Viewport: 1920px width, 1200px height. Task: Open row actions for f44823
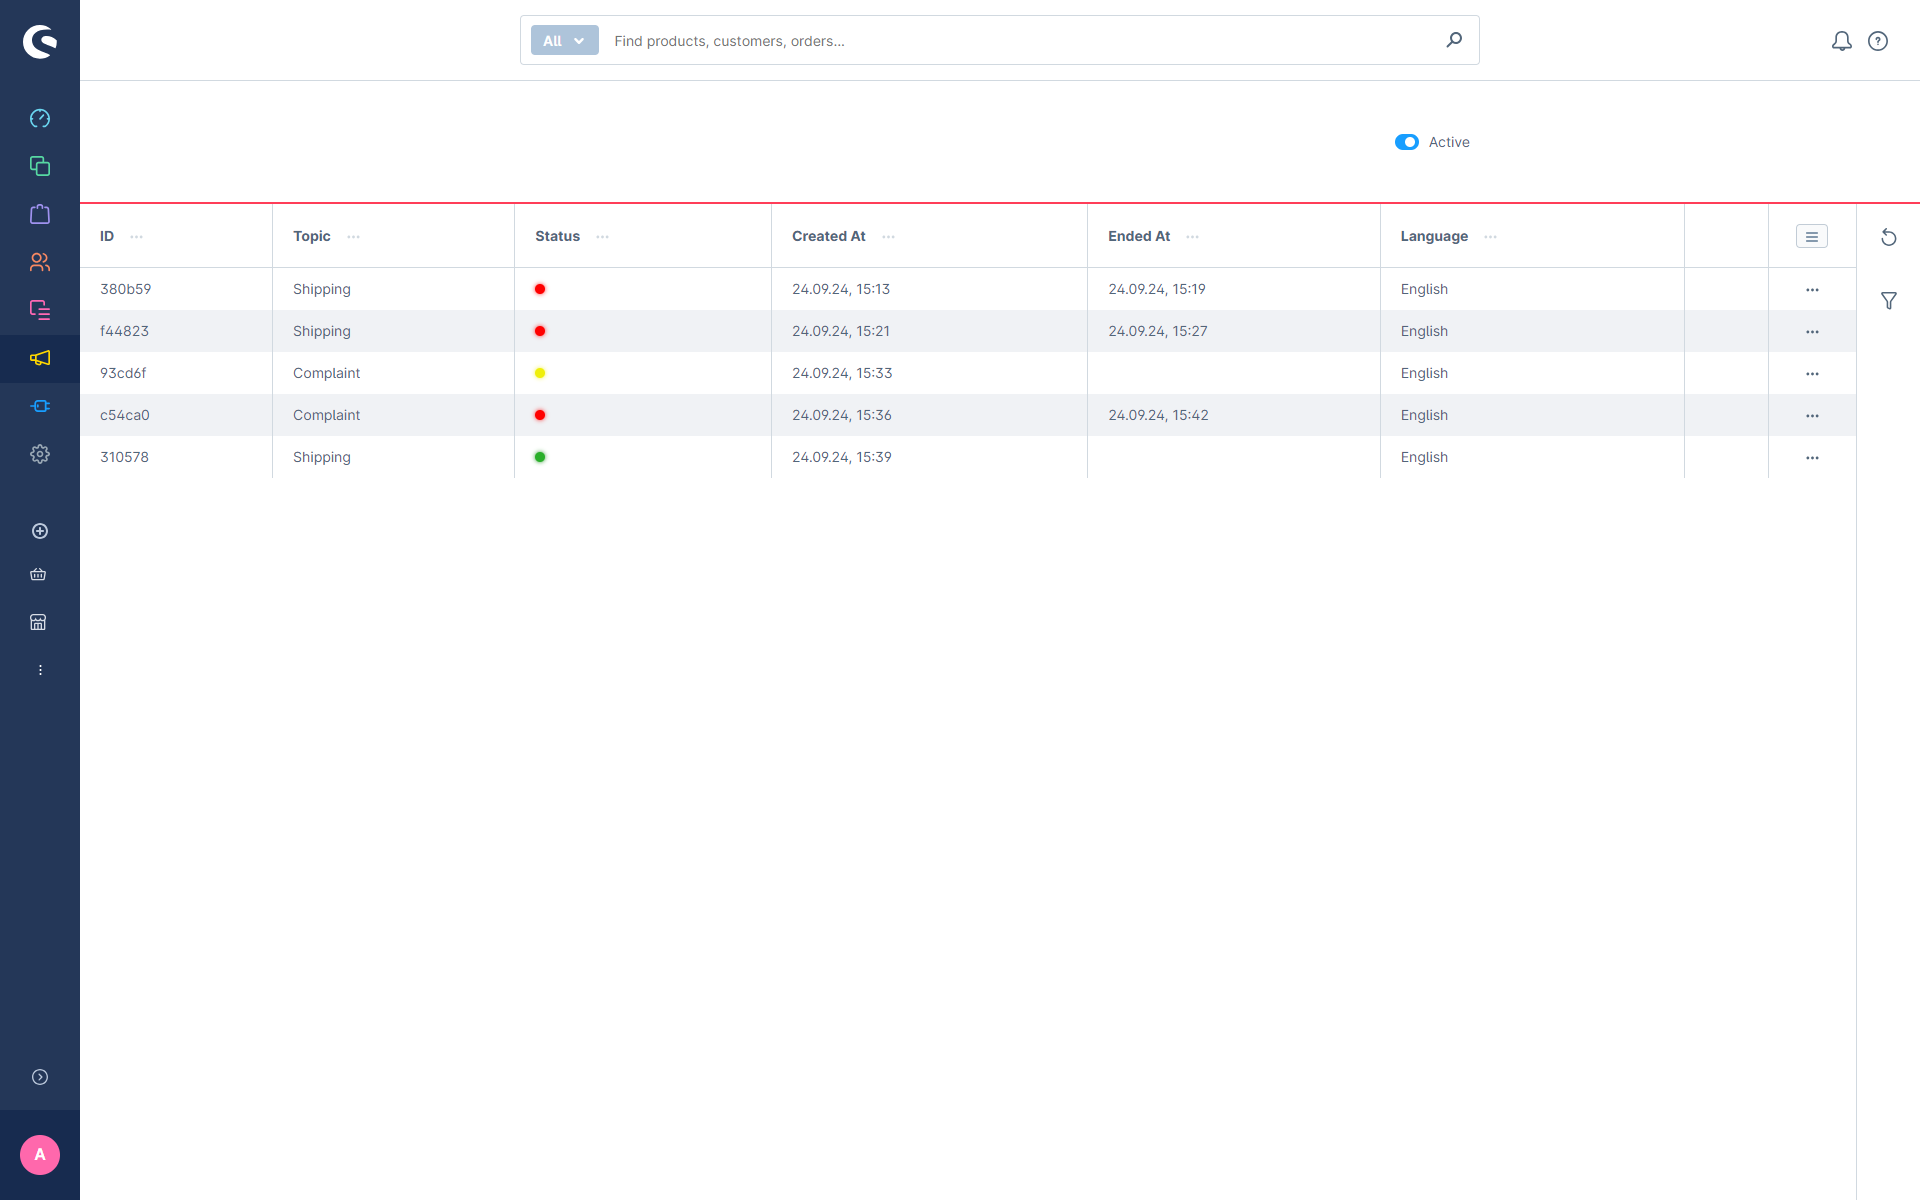coord(1812,331)
